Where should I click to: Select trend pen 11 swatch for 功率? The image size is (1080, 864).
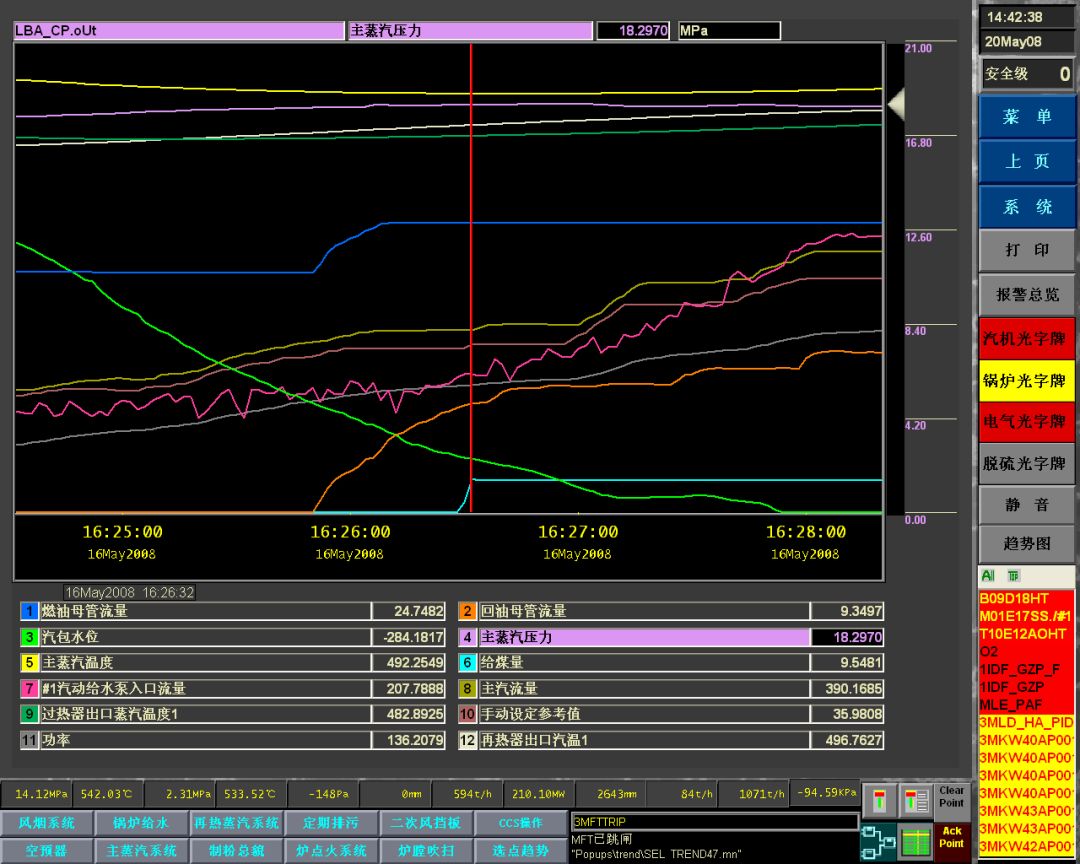point(29,740)
